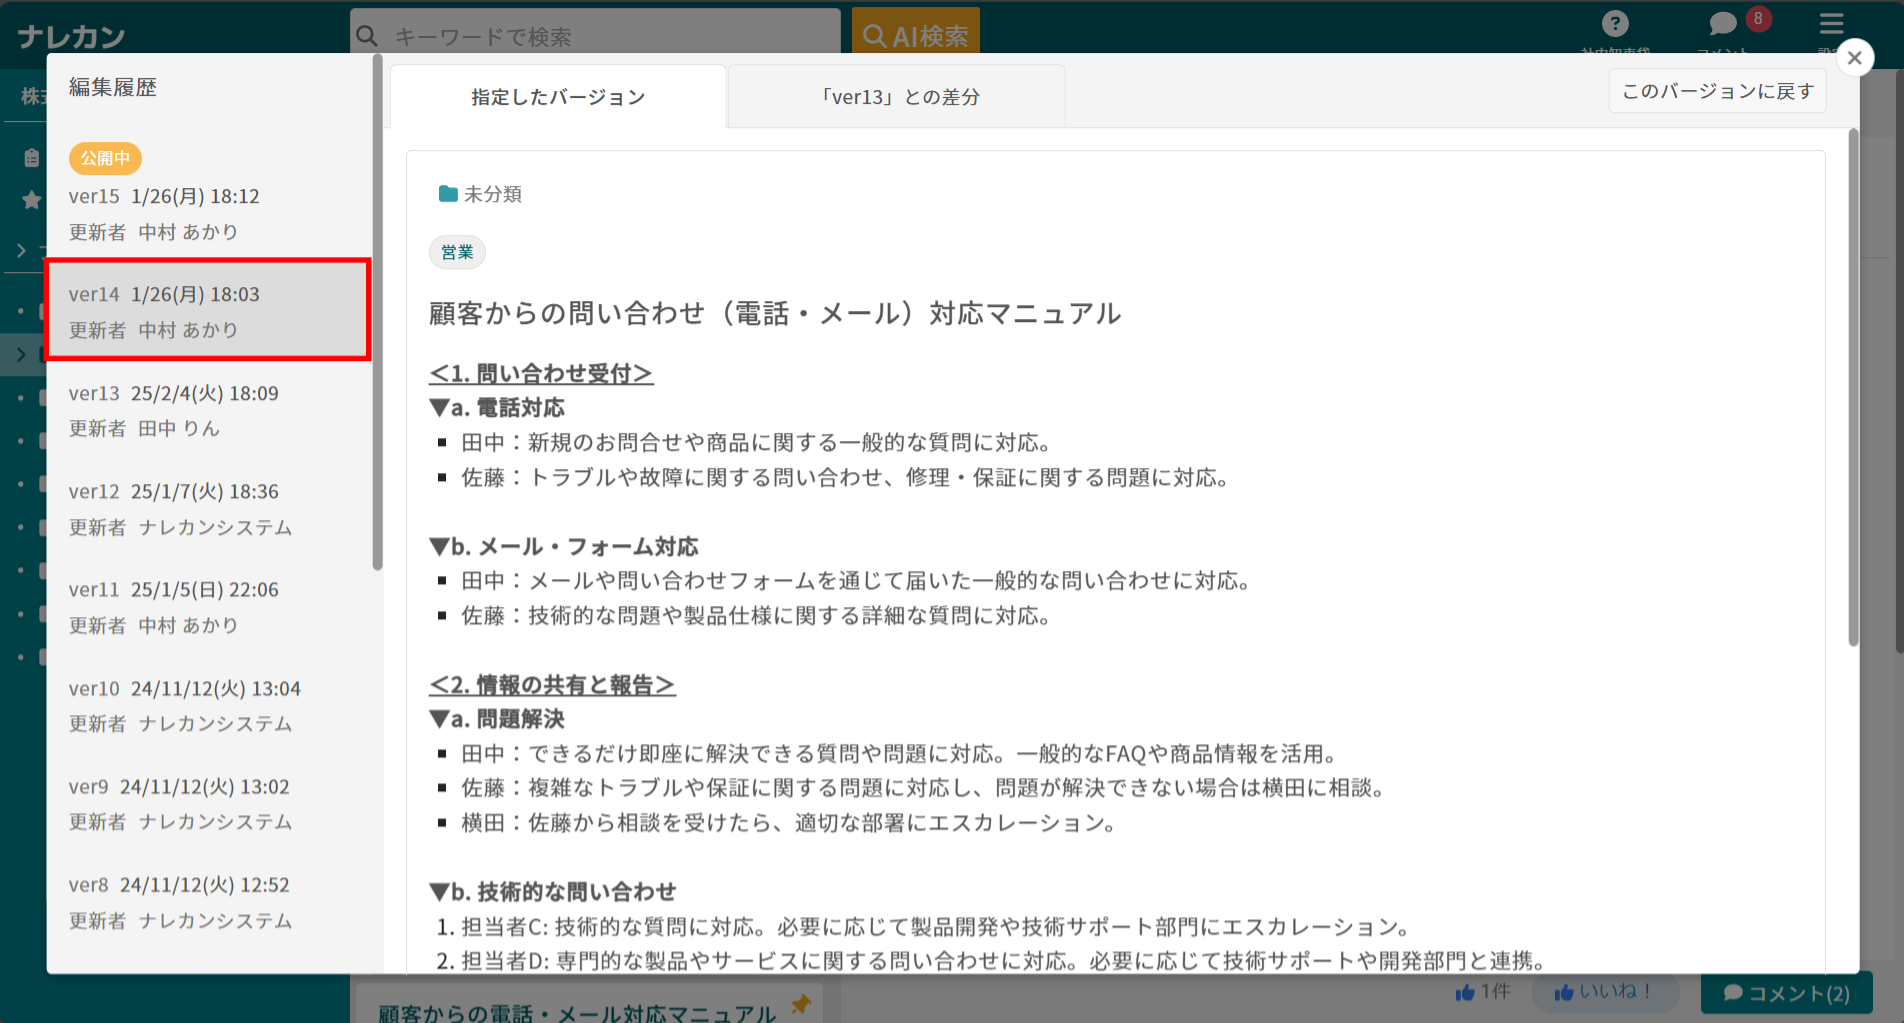Select the 指定したバージョン tab

tap(557, 96)
